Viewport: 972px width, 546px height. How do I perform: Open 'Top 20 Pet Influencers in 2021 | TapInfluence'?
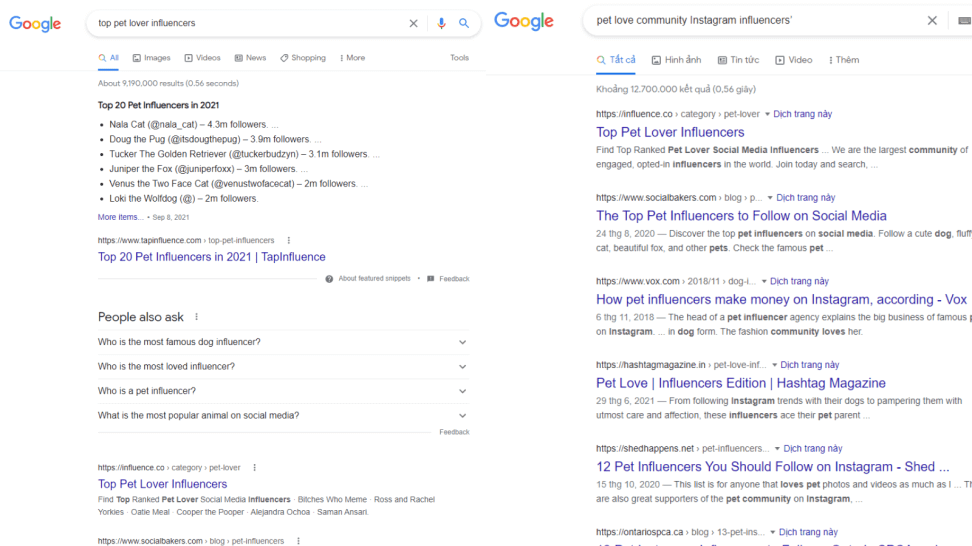pos(211,257)
